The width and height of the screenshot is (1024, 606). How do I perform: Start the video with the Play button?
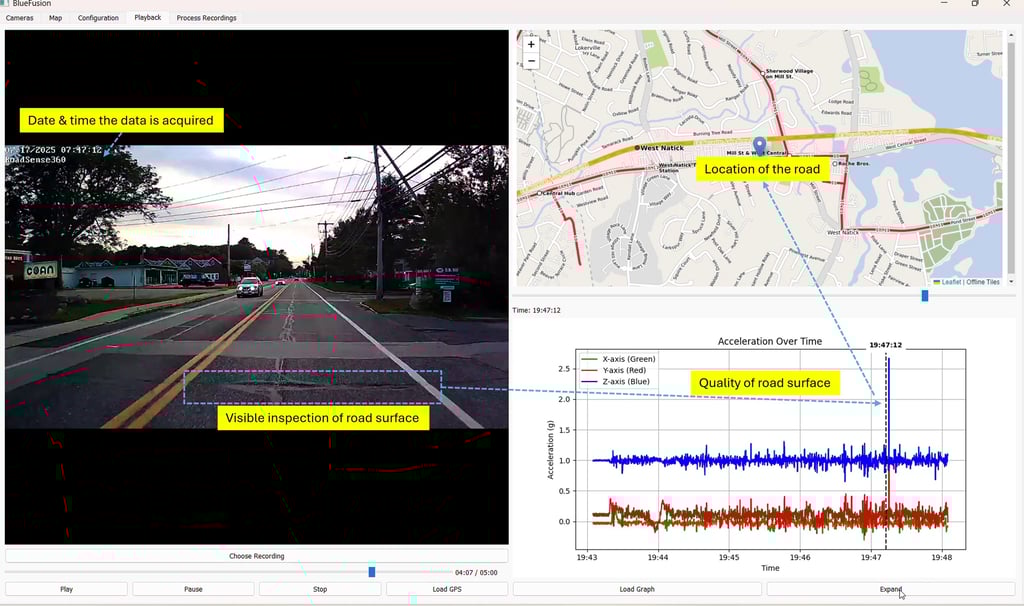pyautogui.click(x=67, y=589)
